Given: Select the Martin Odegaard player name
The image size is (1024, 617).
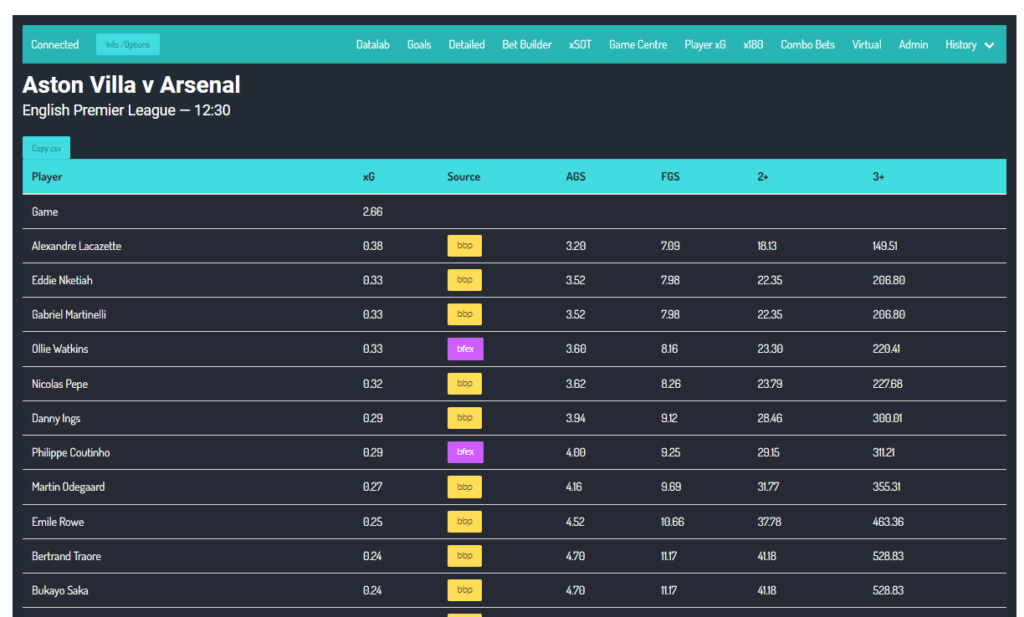Looking at the screenshot, I should tap(68, 487).
